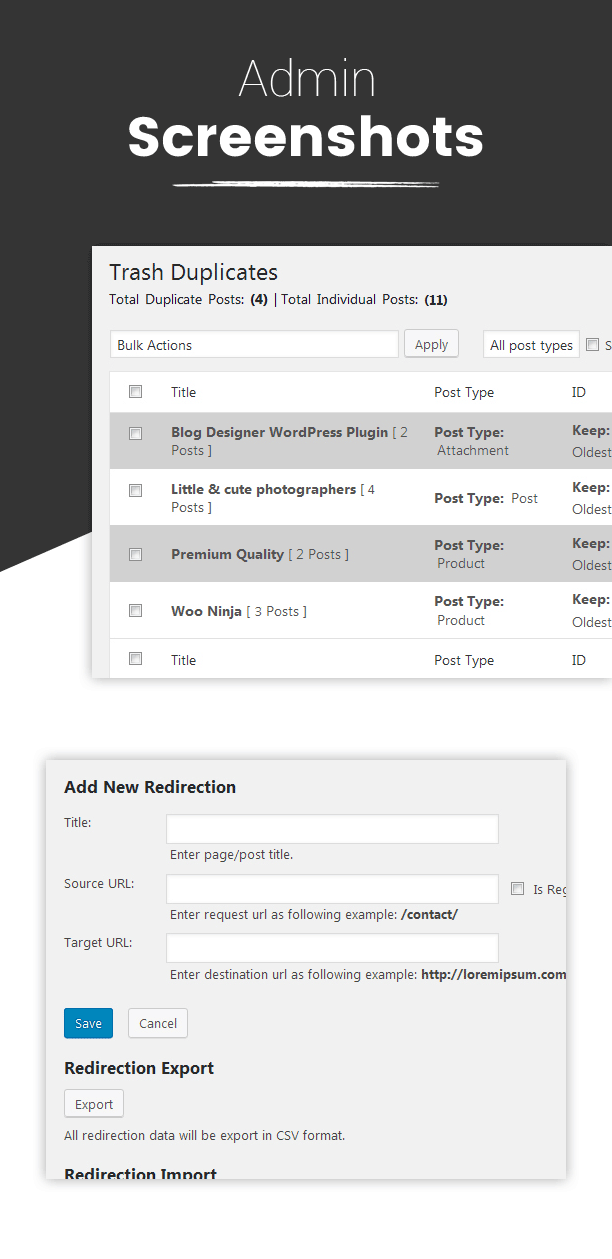Cancel the Add New Redirection form
This screenshot has width=612, height=1259.
click(x=157, y=1023)
